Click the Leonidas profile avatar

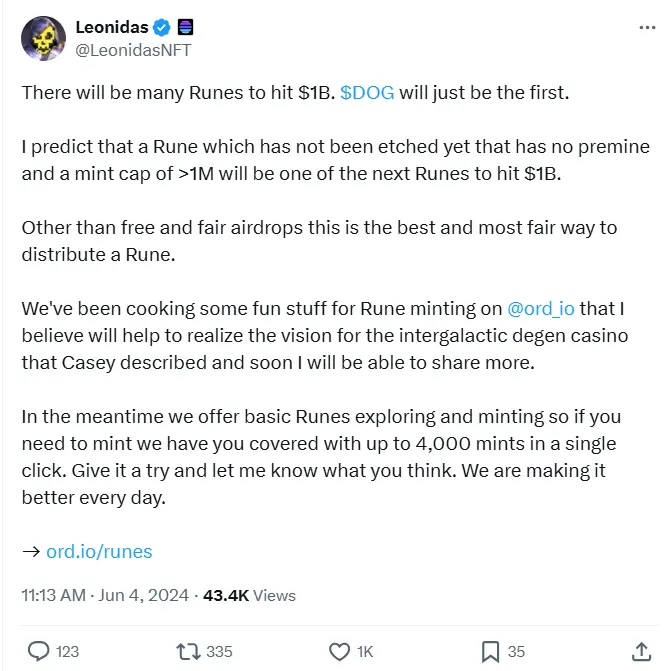point(43,38)
